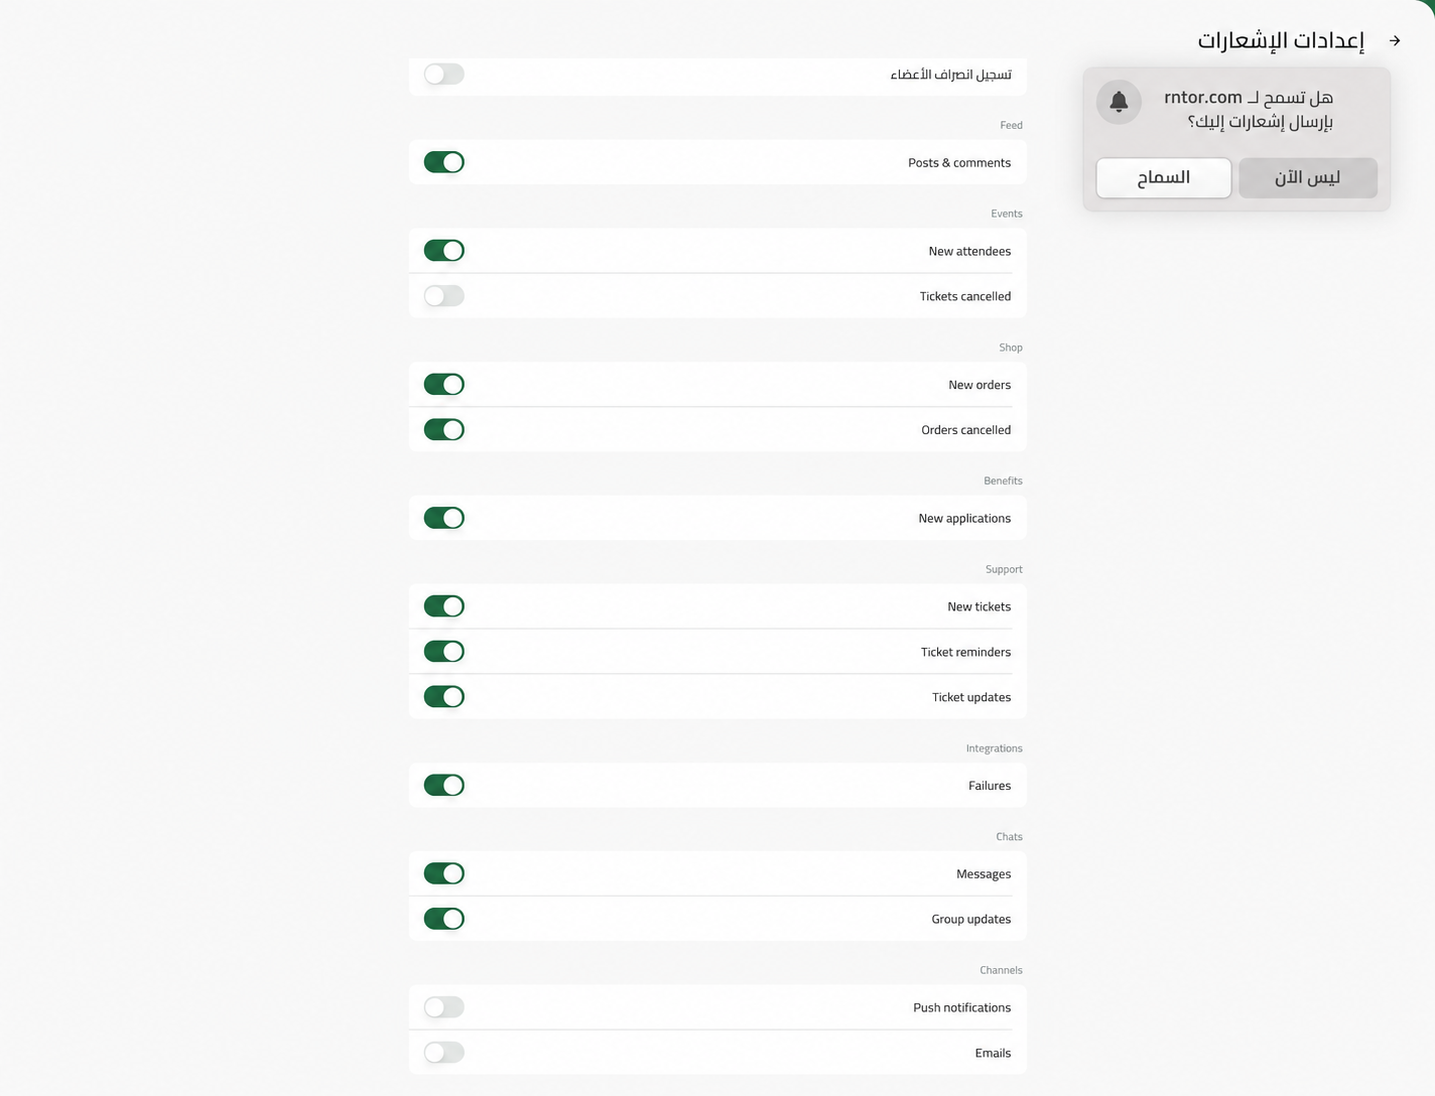Click the Integrations section heading
The image size is (1435, 1096).
tap(994, 748)
